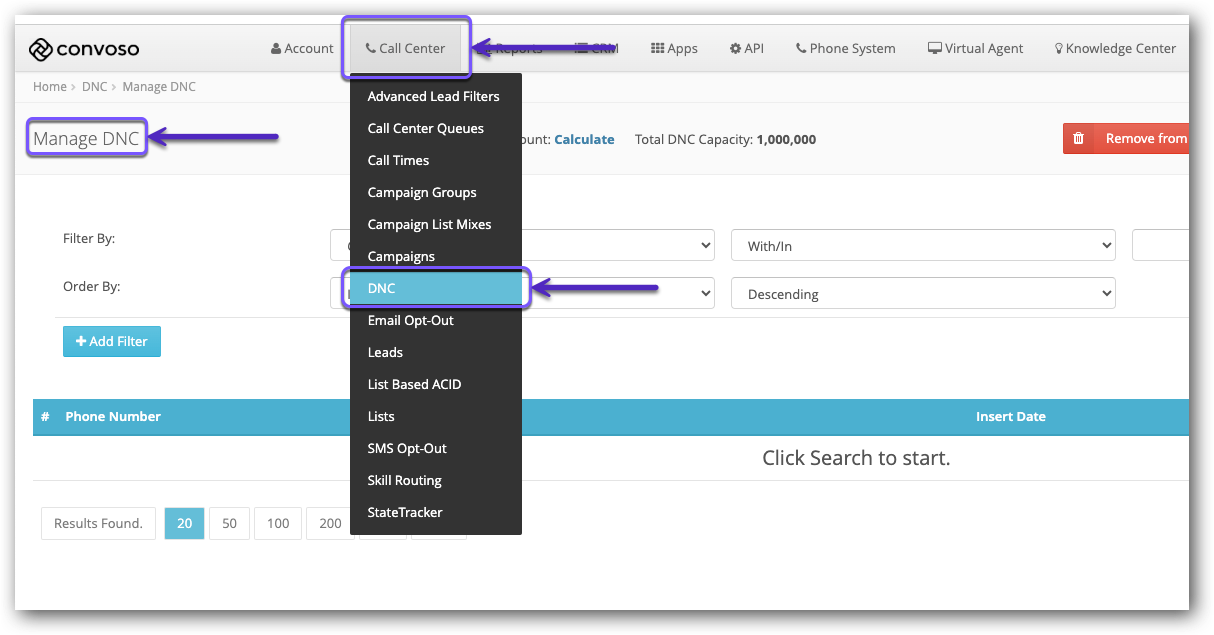
Task: Open the Apps grid menu
Action: pyautogui.click(x=674, y=48)
